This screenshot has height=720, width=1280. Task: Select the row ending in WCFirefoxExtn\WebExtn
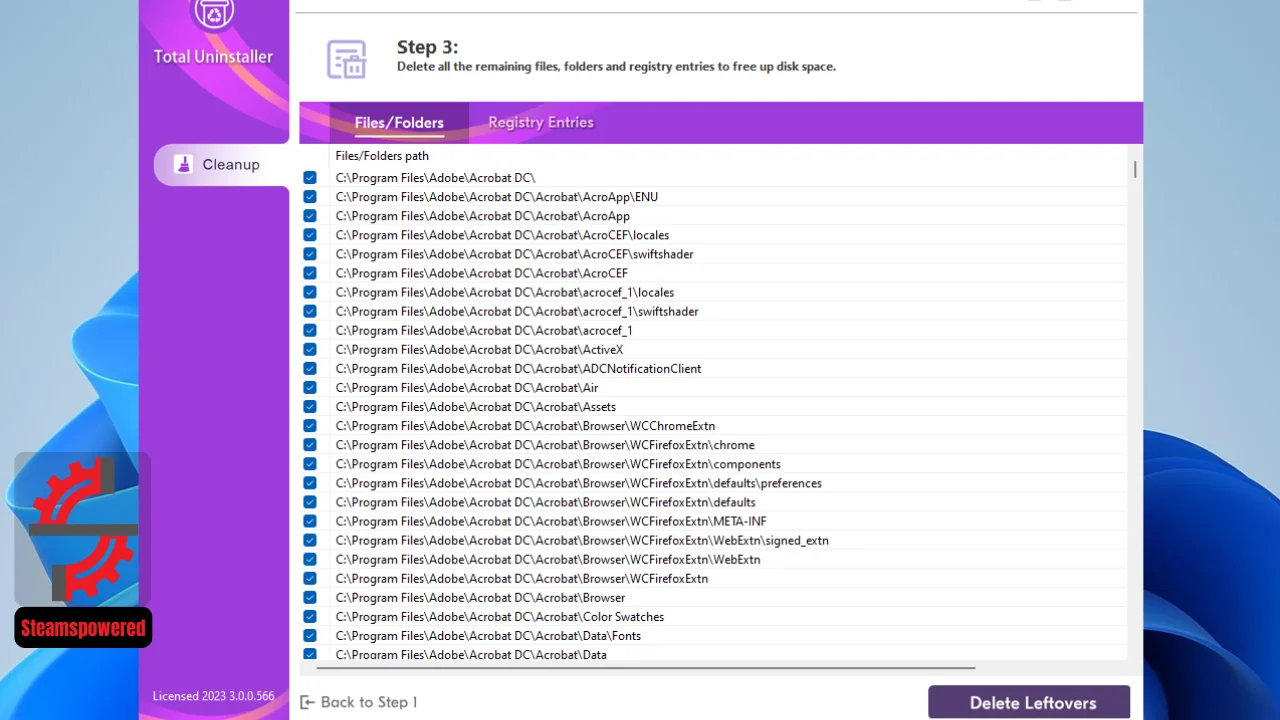714,559
